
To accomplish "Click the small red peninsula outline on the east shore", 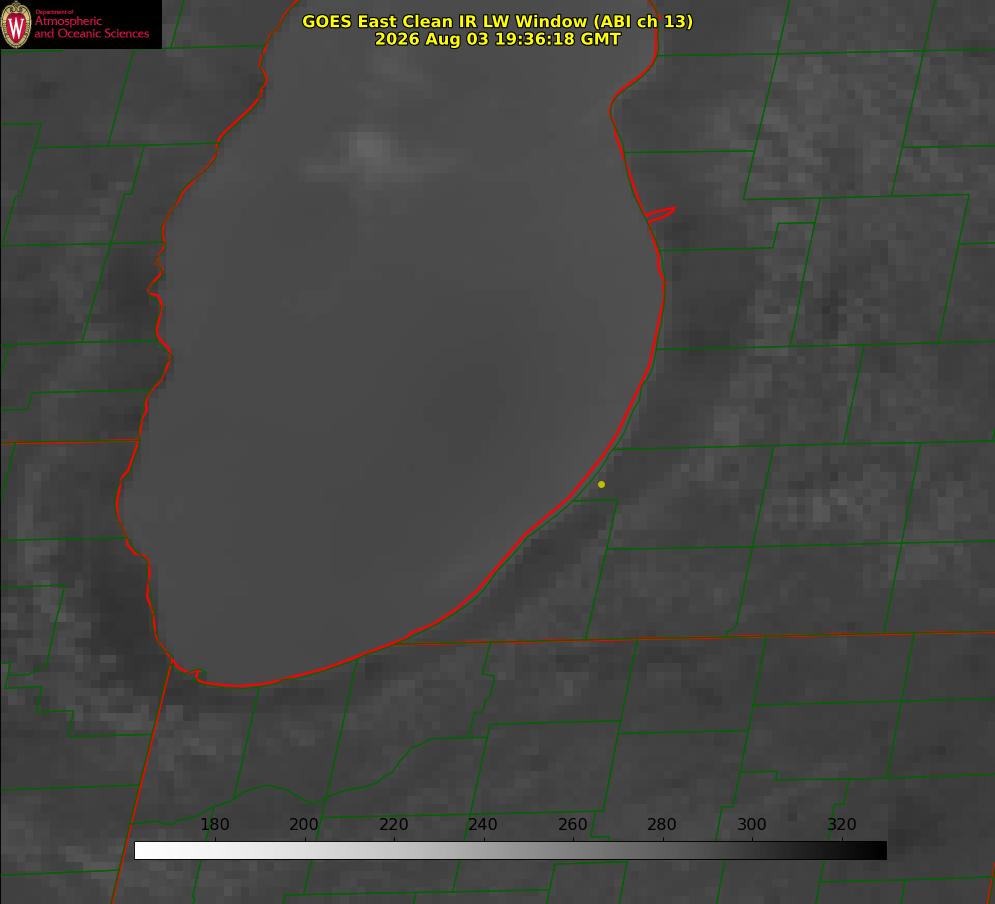I will (661, 214).
